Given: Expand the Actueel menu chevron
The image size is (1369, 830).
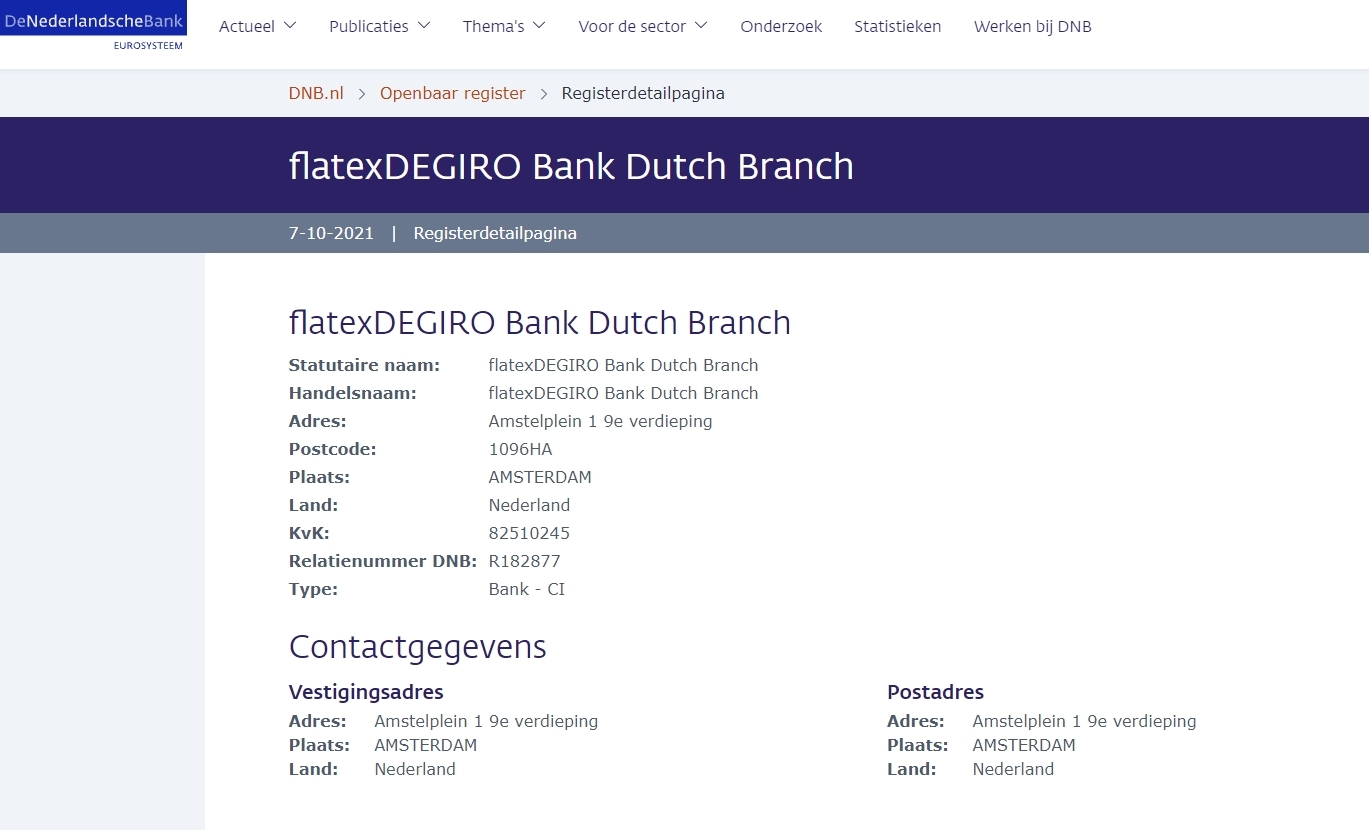Looking at the screenshot, I should (x=290, y=26).
